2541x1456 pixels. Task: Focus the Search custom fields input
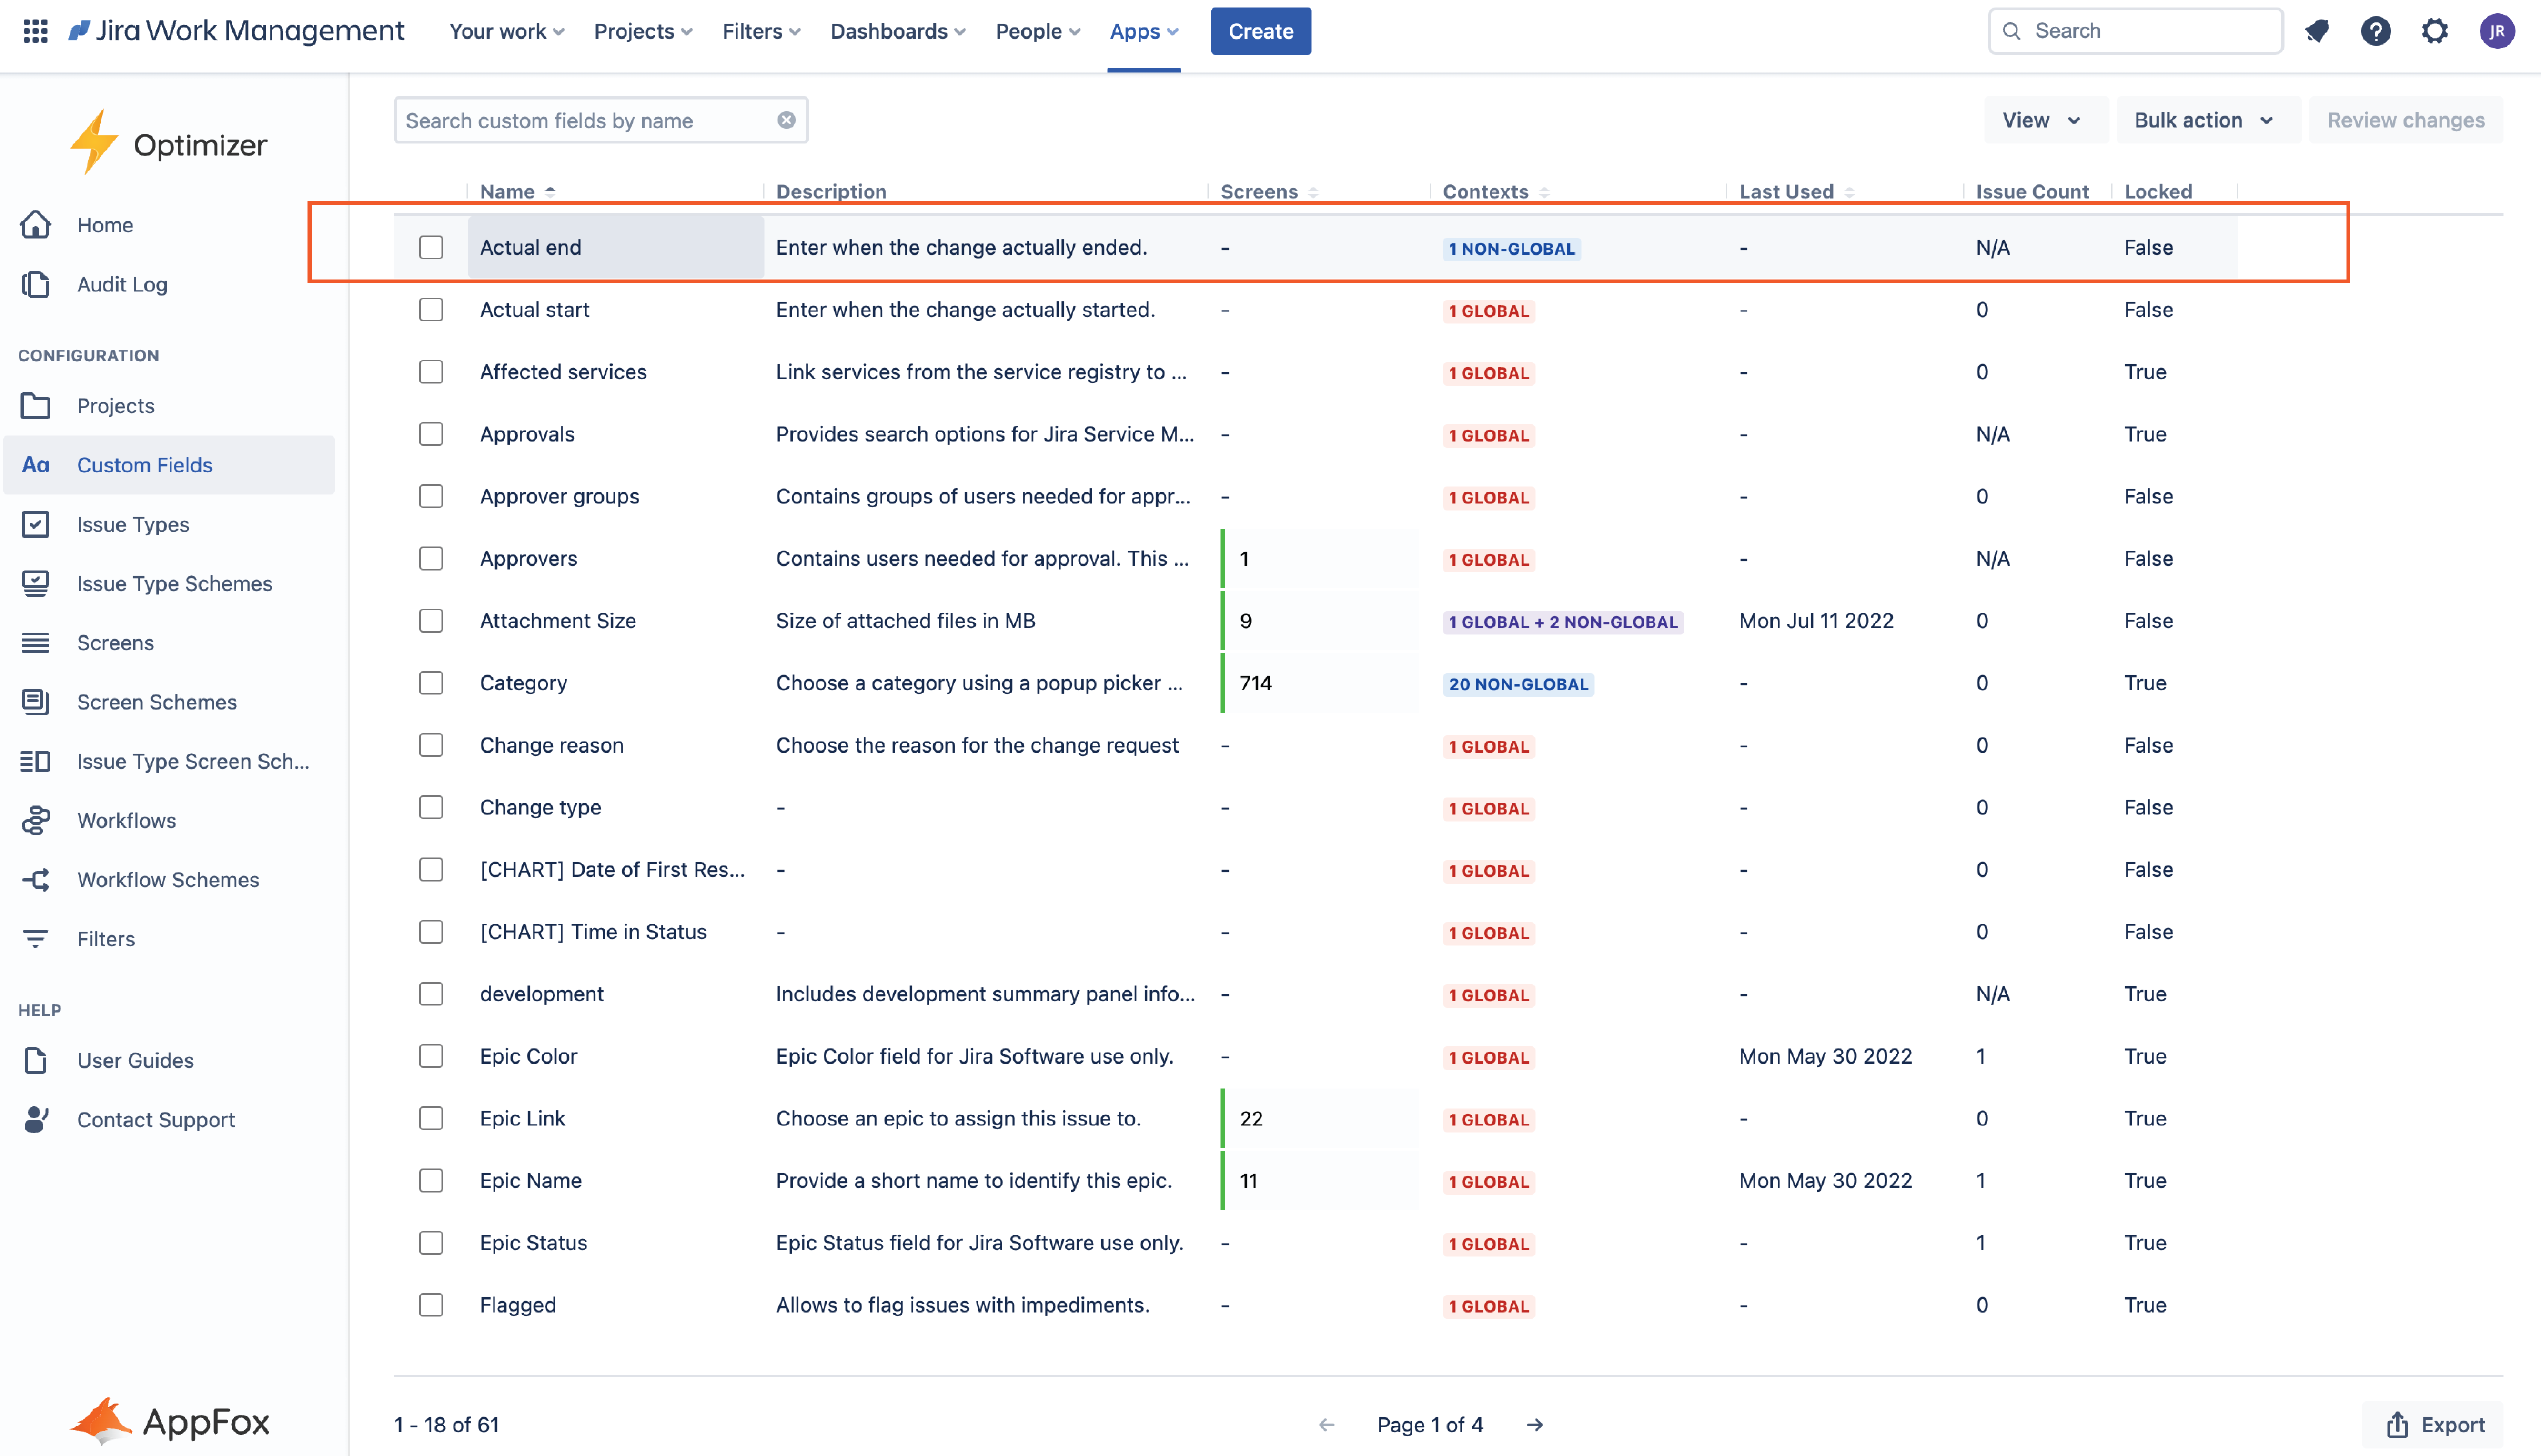point(585,120)
